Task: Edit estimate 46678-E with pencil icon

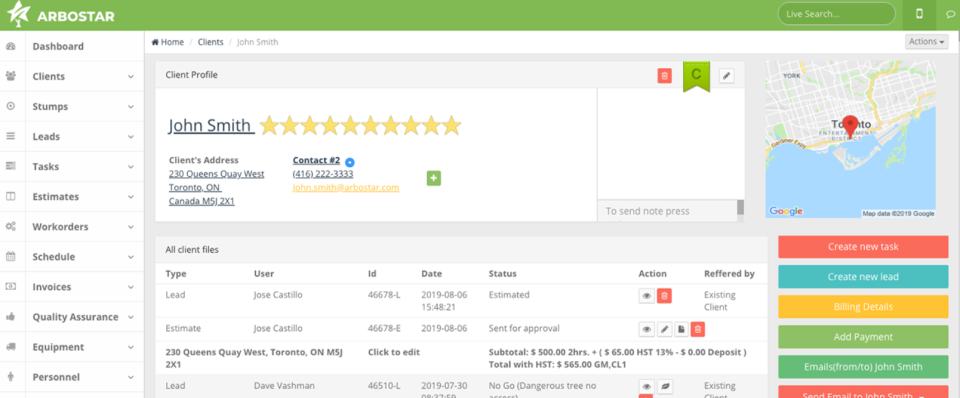Action: pos(664,329)
